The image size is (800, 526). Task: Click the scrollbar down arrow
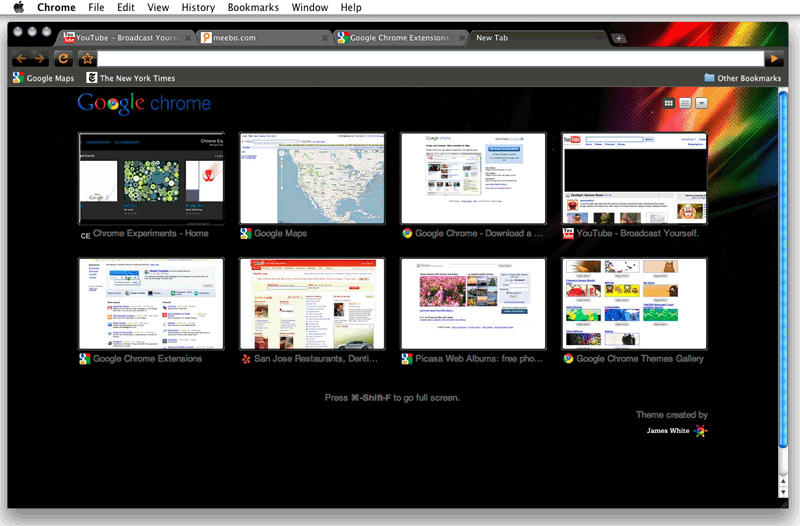783,493
